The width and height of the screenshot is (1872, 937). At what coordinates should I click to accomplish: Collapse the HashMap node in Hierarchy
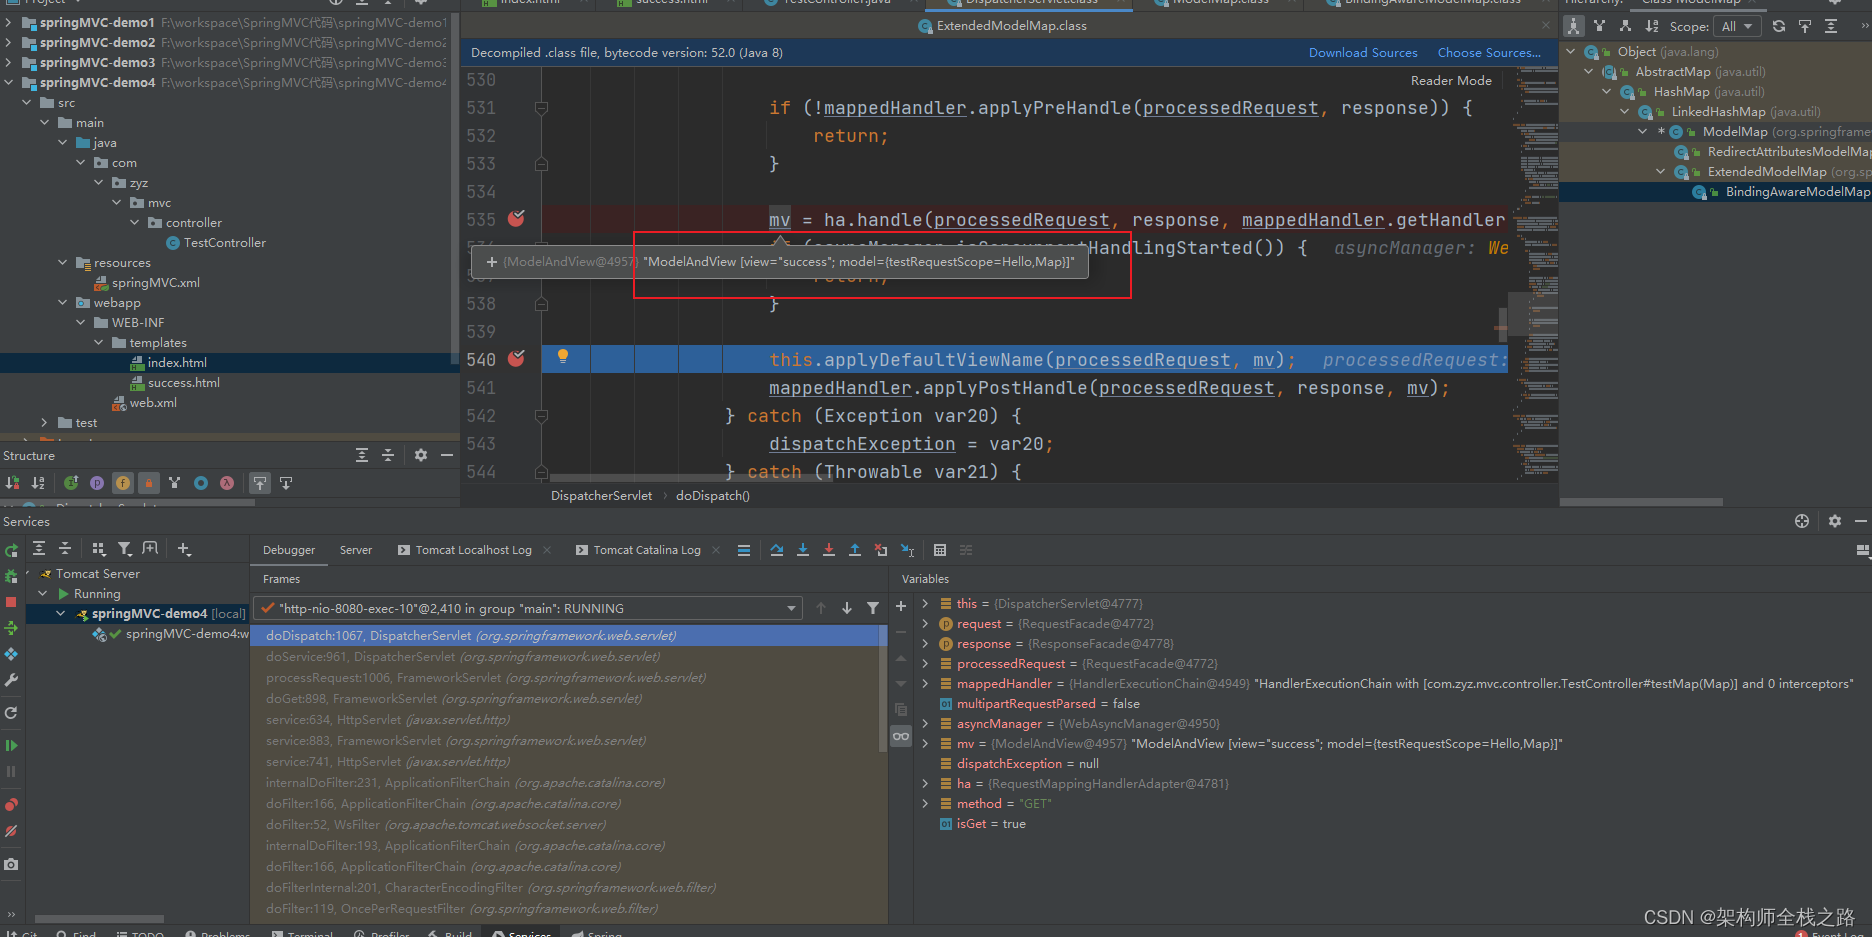pos(1607,92)
